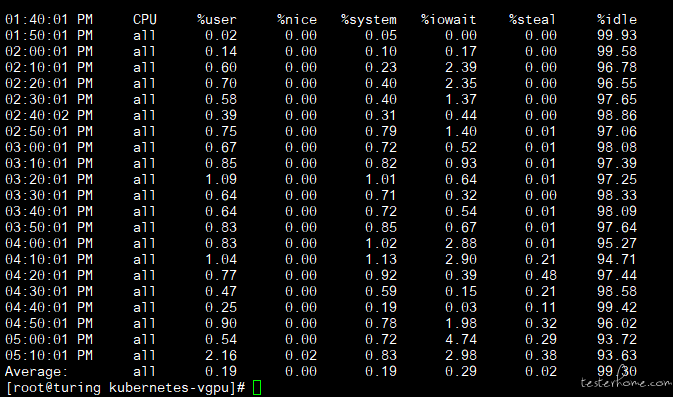
Task: Click the %steal column header
Action: [x=532, y=19]
